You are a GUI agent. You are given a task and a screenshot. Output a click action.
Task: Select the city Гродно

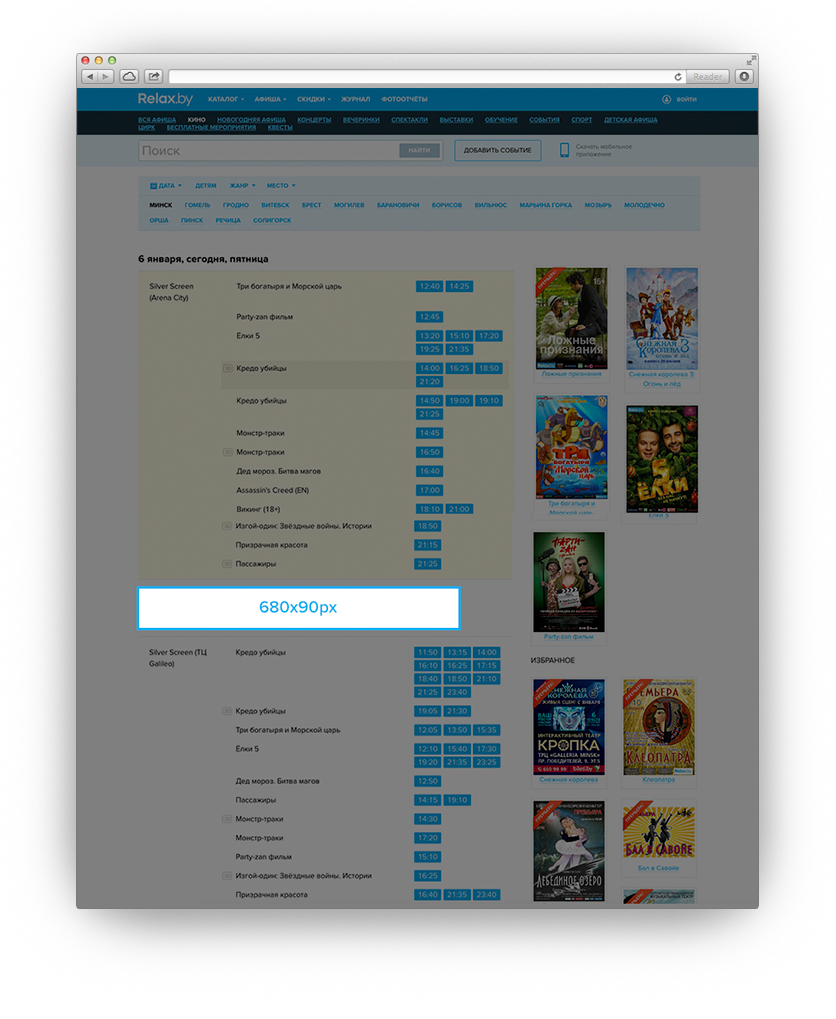[x=235, y=205]
